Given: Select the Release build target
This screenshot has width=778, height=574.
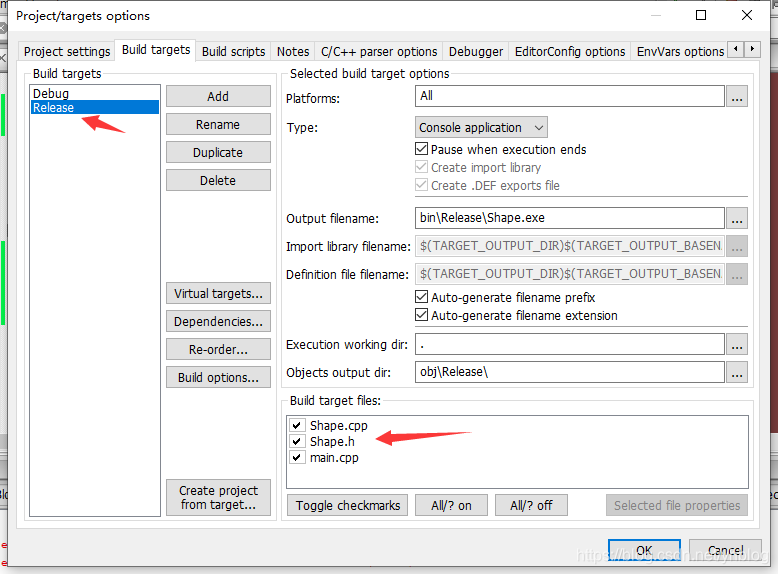Looking at the screenshot, I should pos(95,108).
